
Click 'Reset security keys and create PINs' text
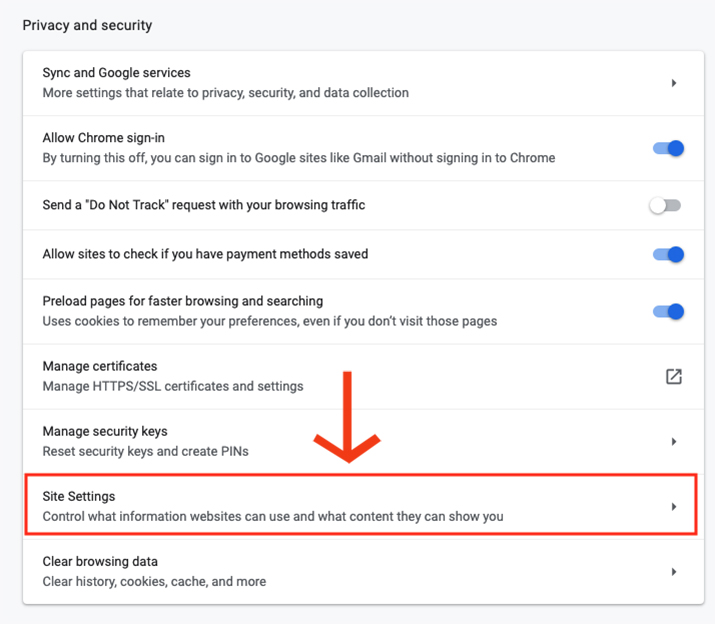coord(145,452)
